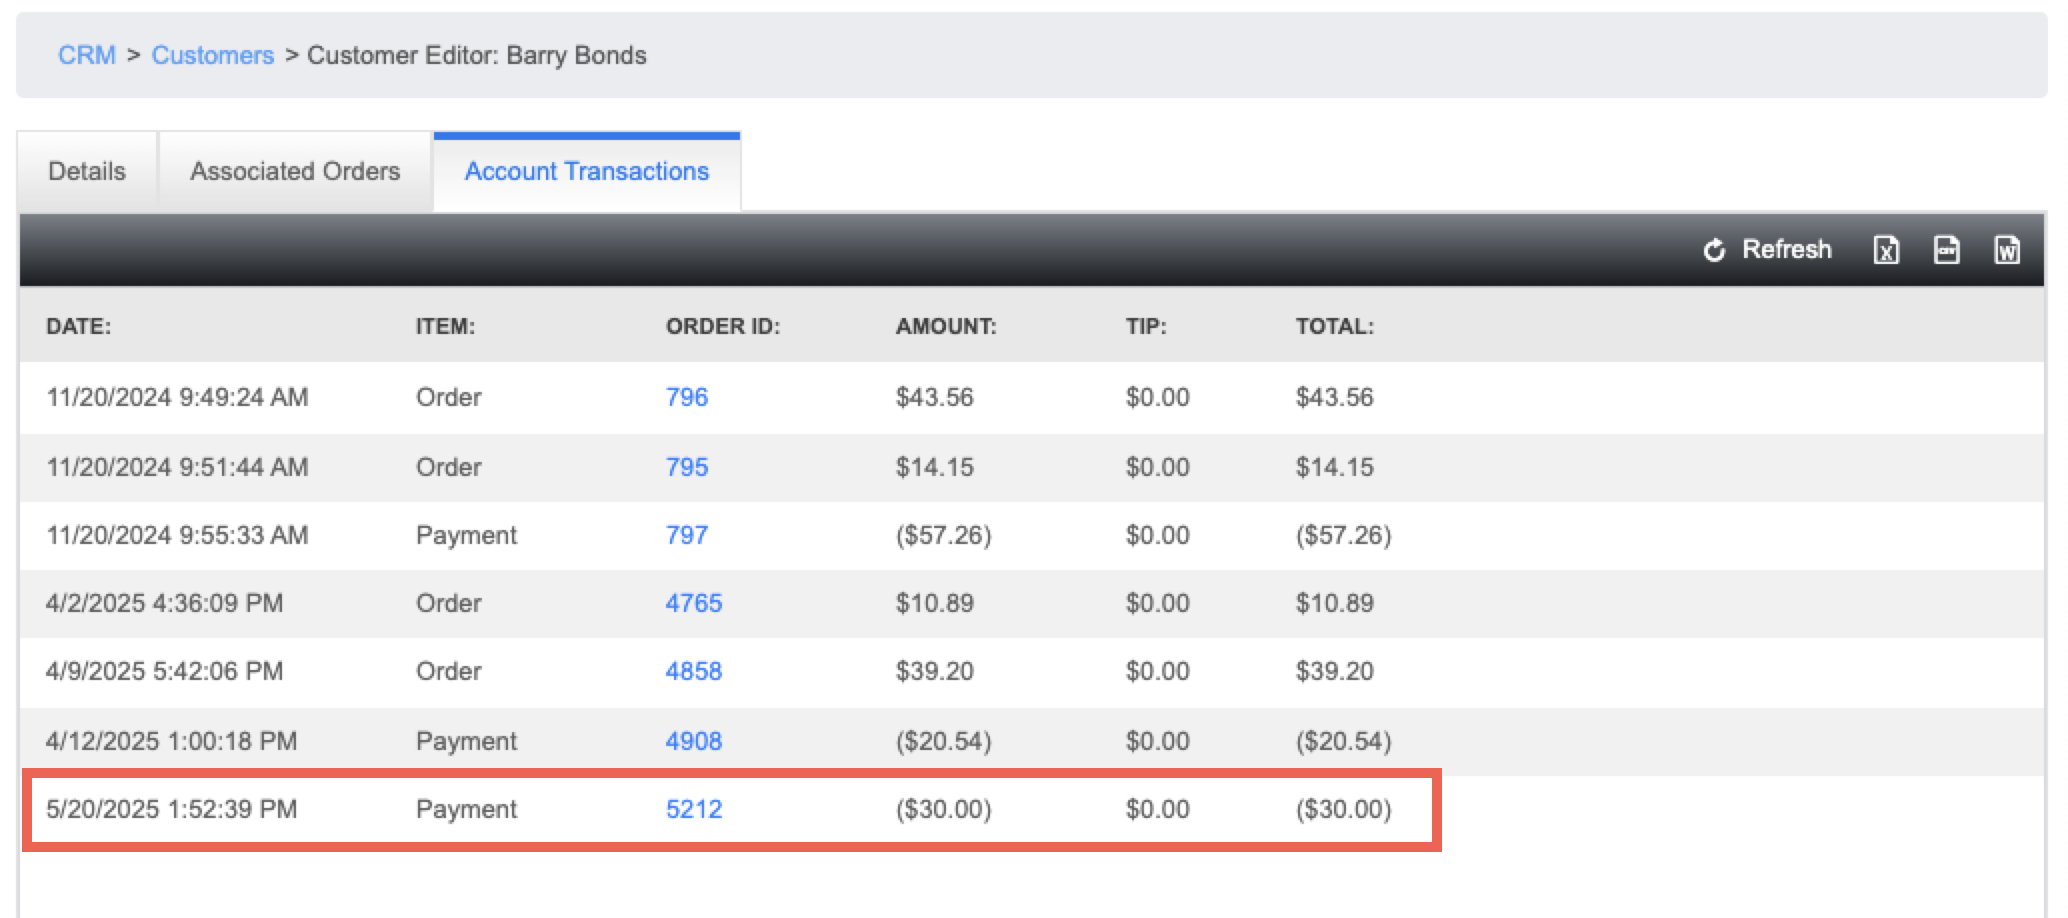
Task: Open the Associated Orders tab
Action: pyautogui.click(x=295, y=171)
